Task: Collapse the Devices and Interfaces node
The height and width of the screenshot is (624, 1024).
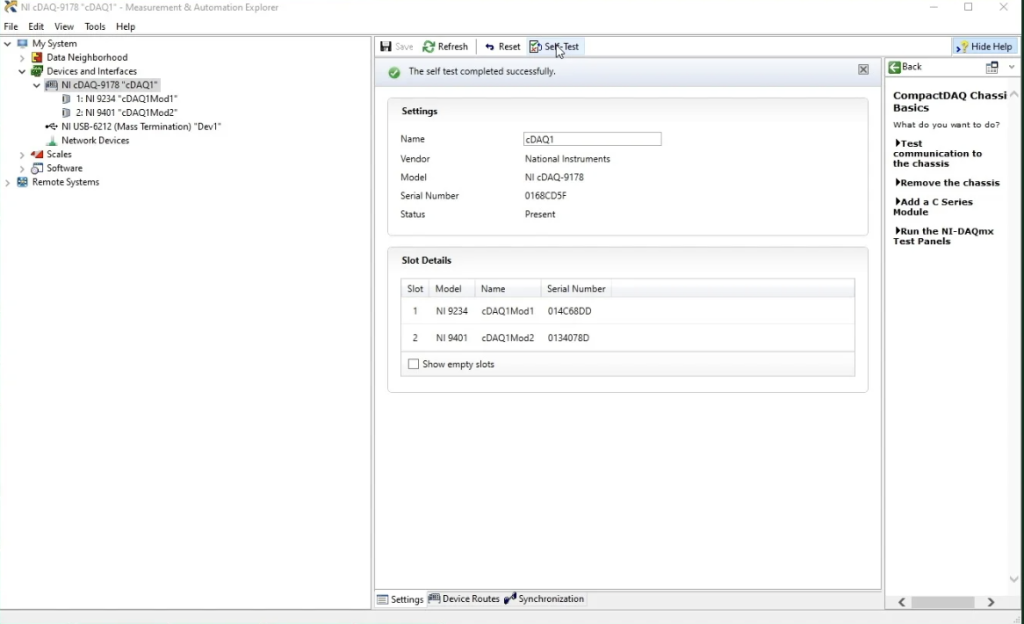Action: (x=22, y=71)
